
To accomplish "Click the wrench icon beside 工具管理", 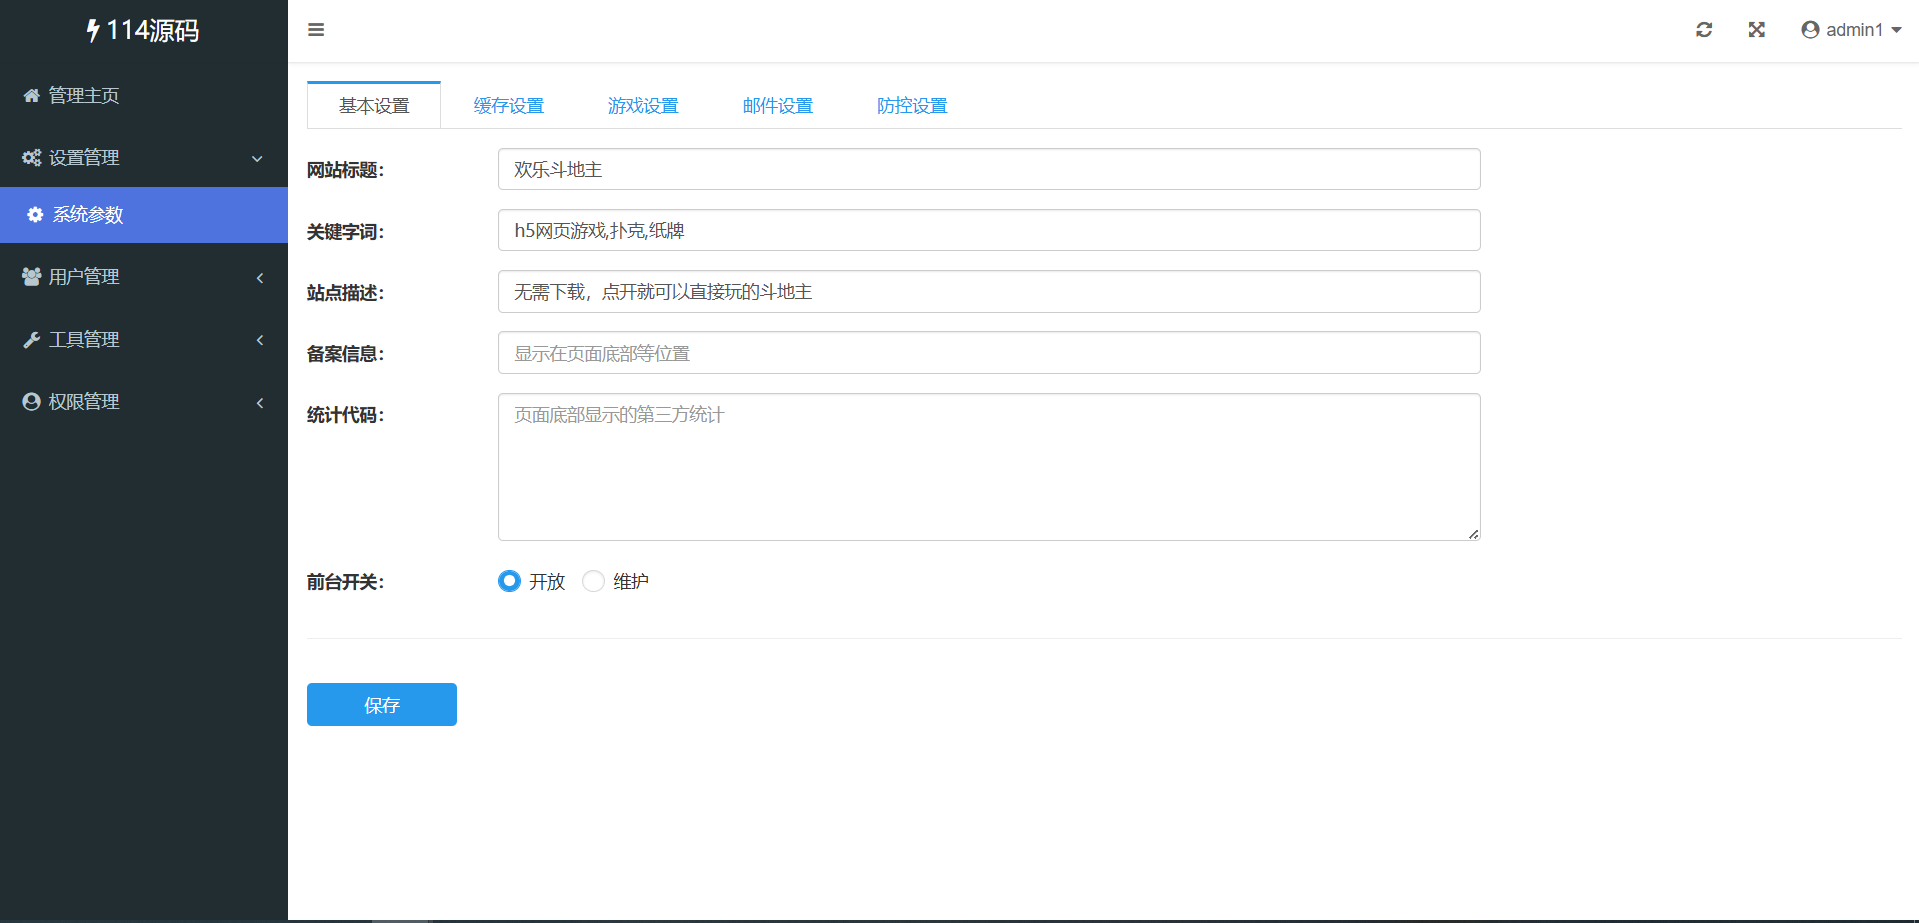I will coord(32,340).
